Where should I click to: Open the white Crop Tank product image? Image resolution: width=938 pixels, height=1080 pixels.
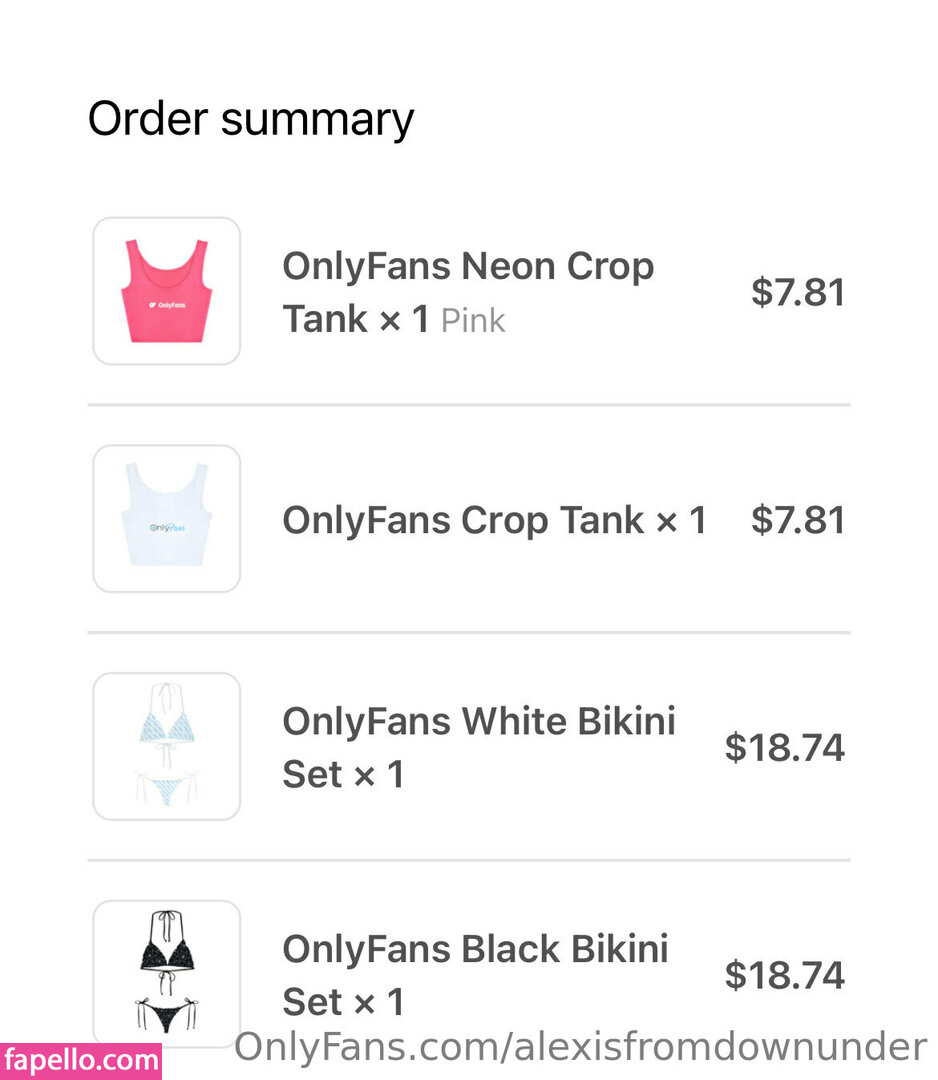(167, 518)
